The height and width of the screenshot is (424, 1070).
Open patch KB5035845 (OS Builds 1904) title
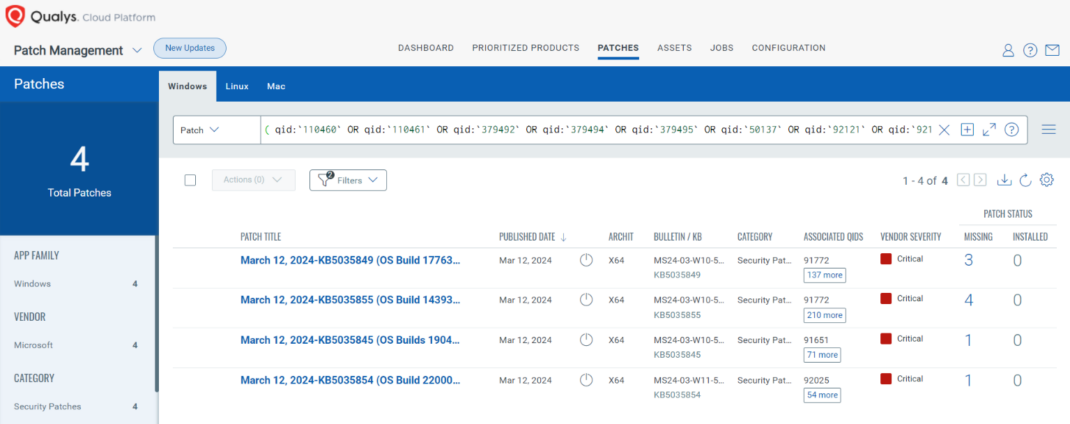pos(350,340)
